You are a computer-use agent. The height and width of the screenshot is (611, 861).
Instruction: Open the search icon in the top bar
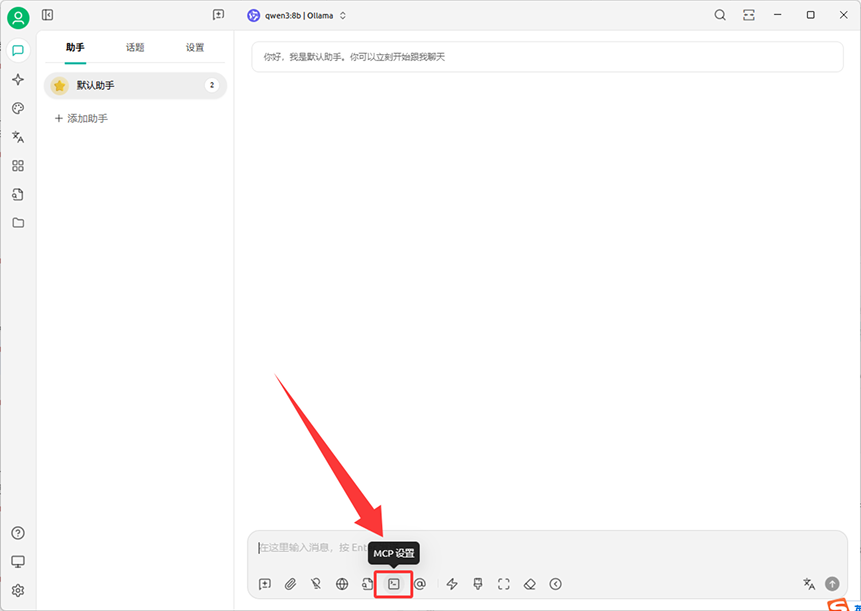[720, 15]
